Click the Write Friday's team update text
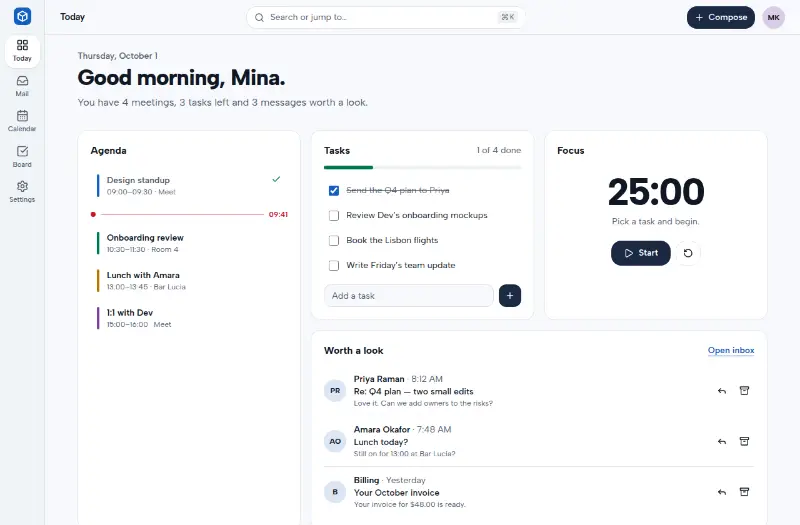800x525 pixels. [401, 265]
